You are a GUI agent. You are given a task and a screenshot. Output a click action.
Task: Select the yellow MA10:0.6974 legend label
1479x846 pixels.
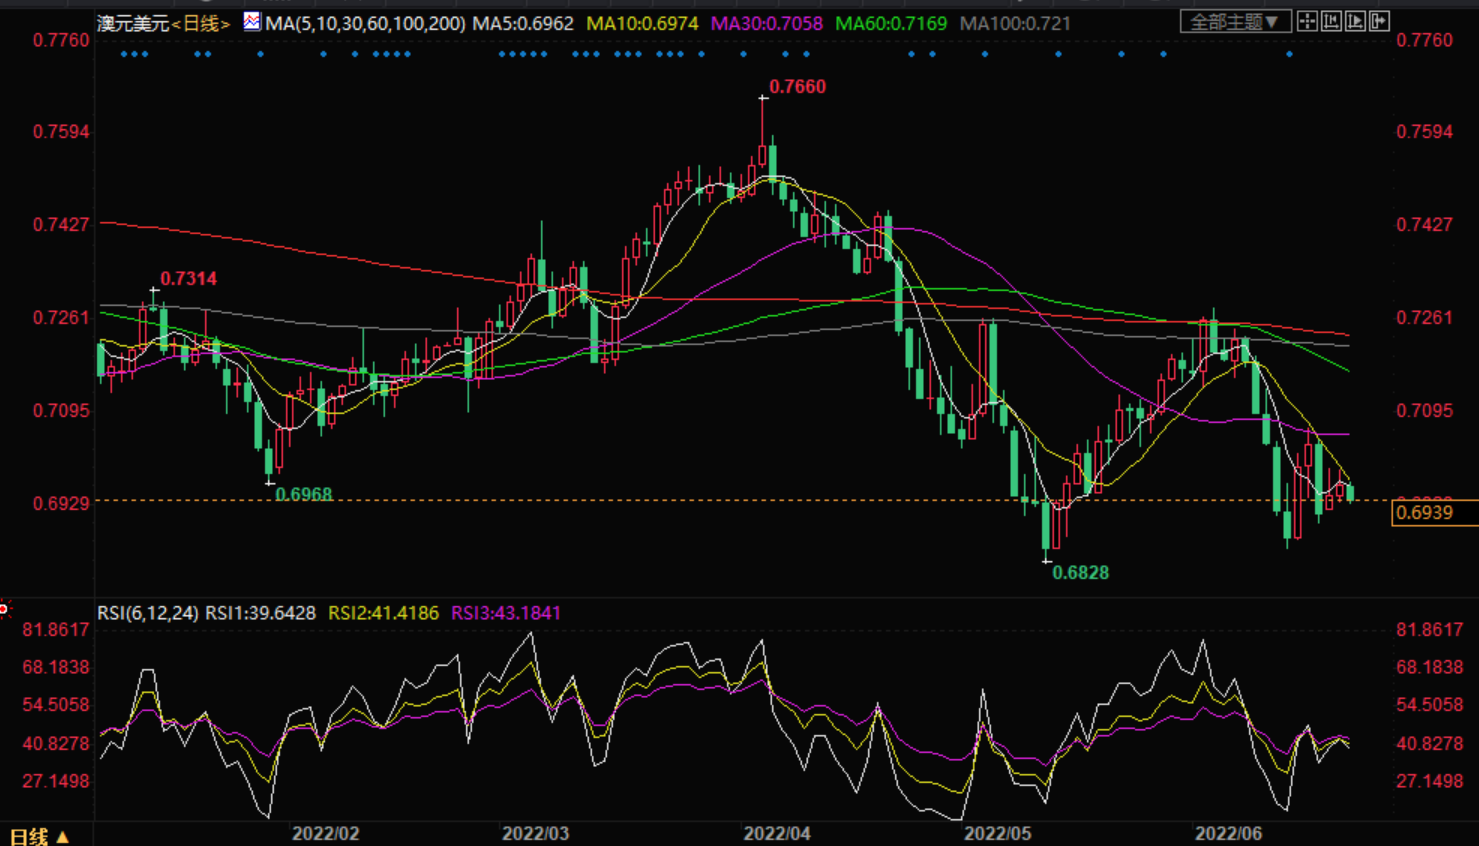point(642,23)
